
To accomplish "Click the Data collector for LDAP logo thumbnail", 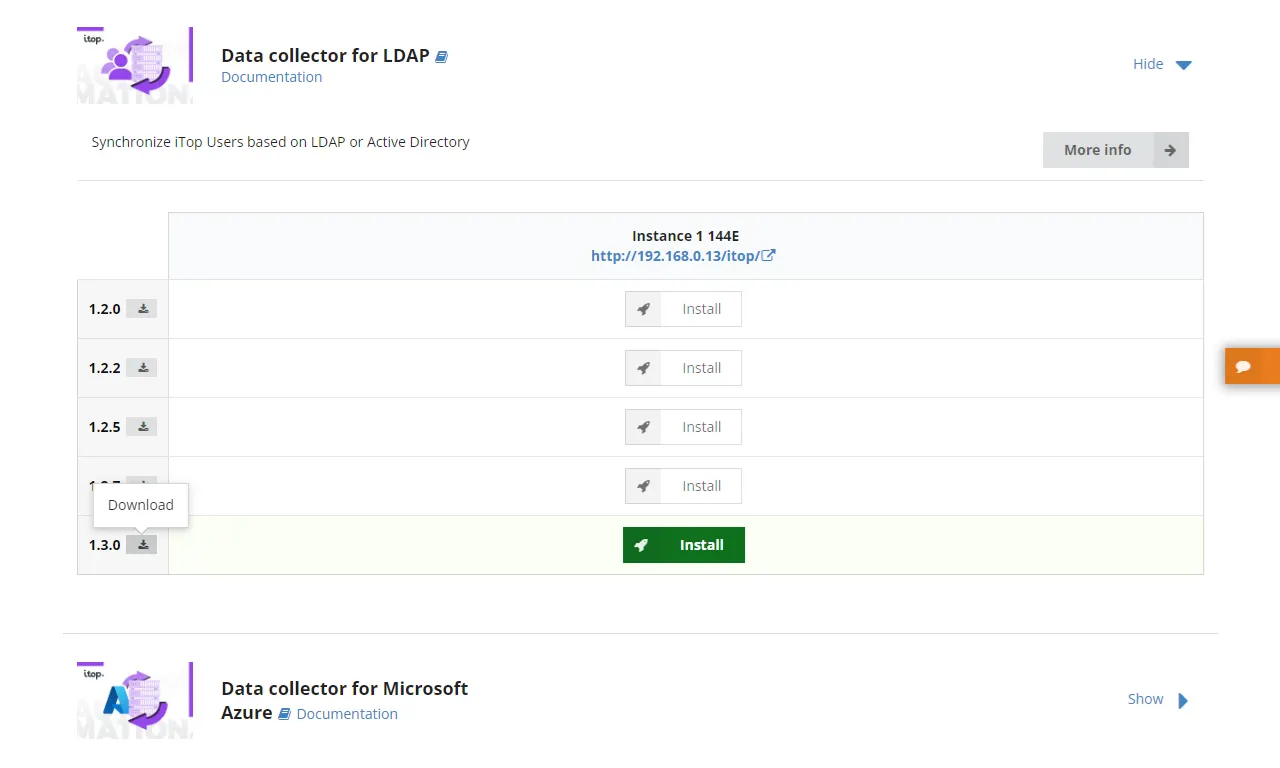I will [x=135, y=66].
